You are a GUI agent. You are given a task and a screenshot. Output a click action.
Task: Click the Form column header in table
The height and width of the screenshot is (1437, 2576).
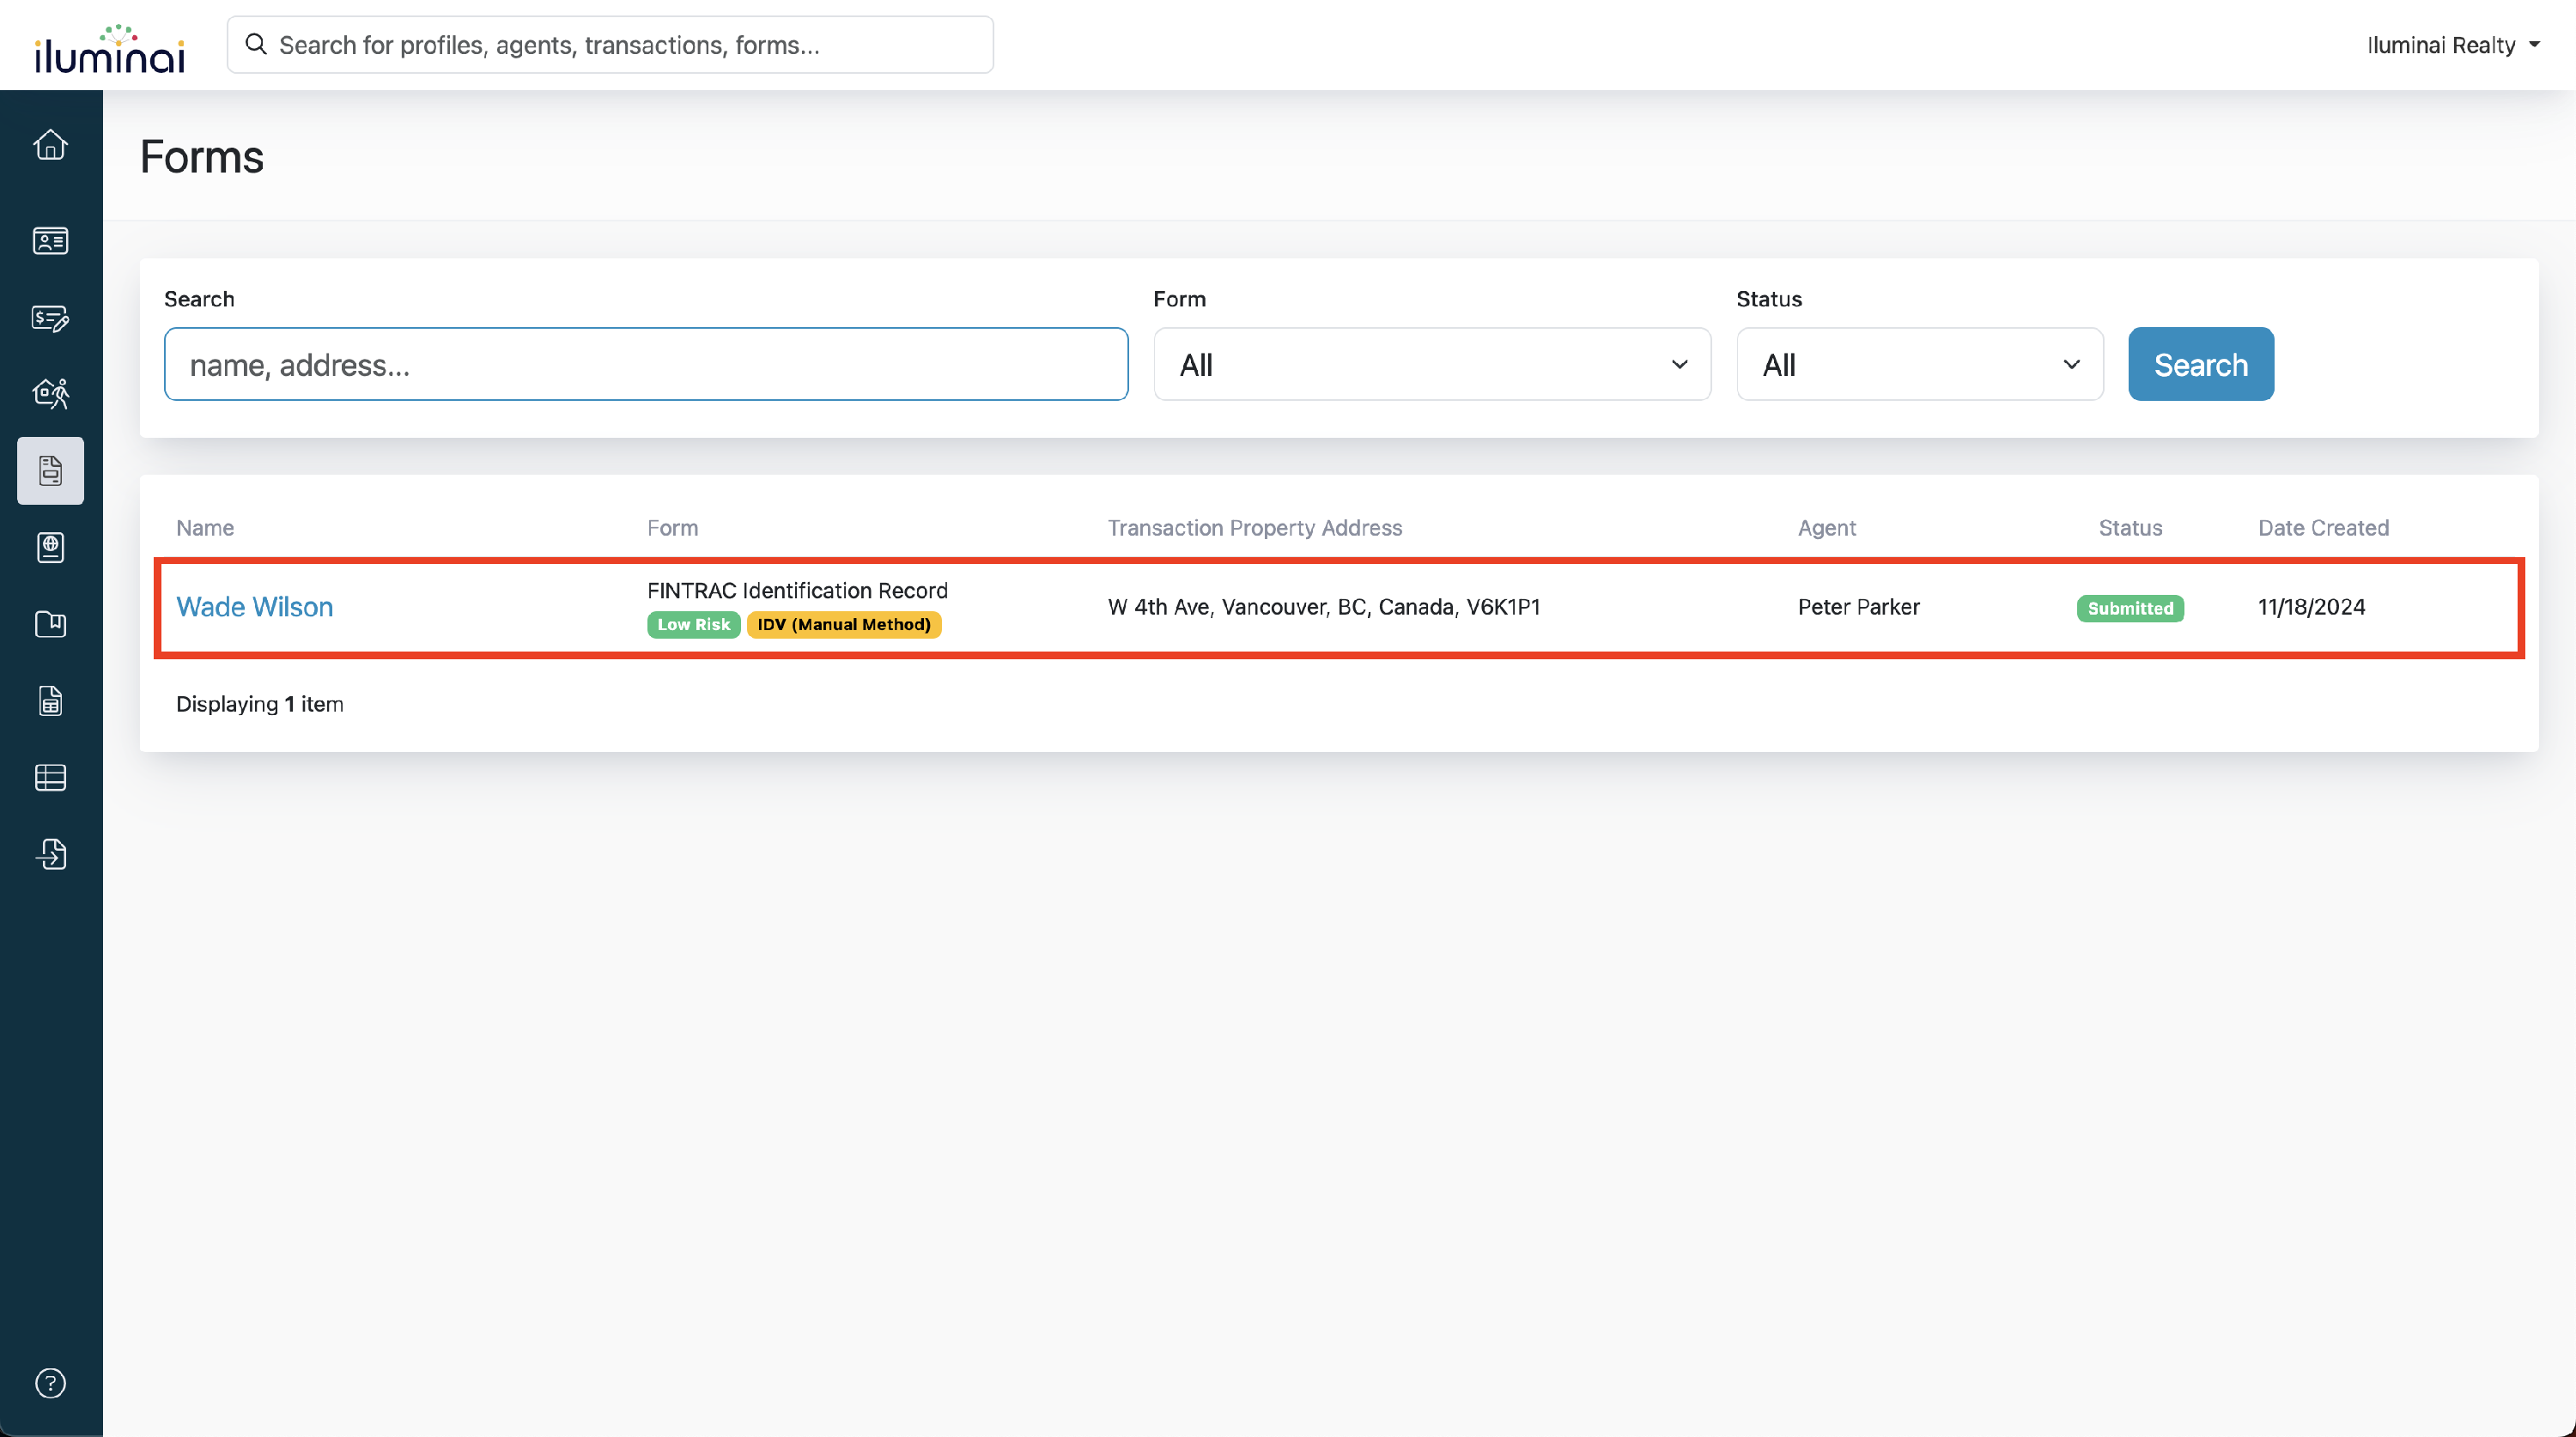click(672, 527)
